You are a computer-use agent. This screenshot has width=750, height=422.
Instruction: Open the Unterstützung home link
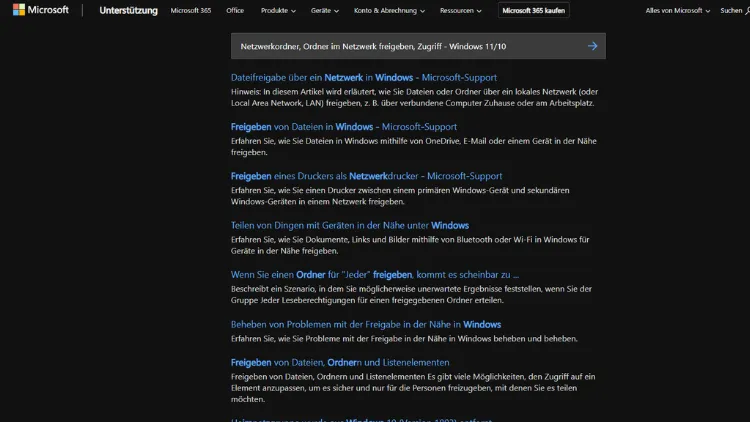(128, 10)
